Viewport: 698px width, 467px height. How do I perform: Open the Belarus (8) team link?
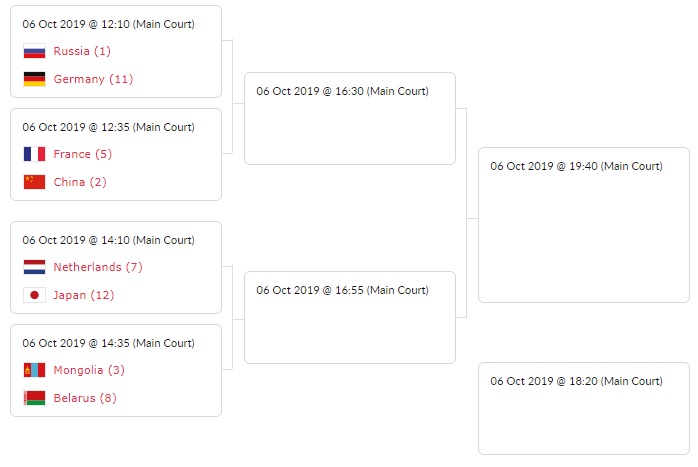pyautogui.click(x=85, y=398)
